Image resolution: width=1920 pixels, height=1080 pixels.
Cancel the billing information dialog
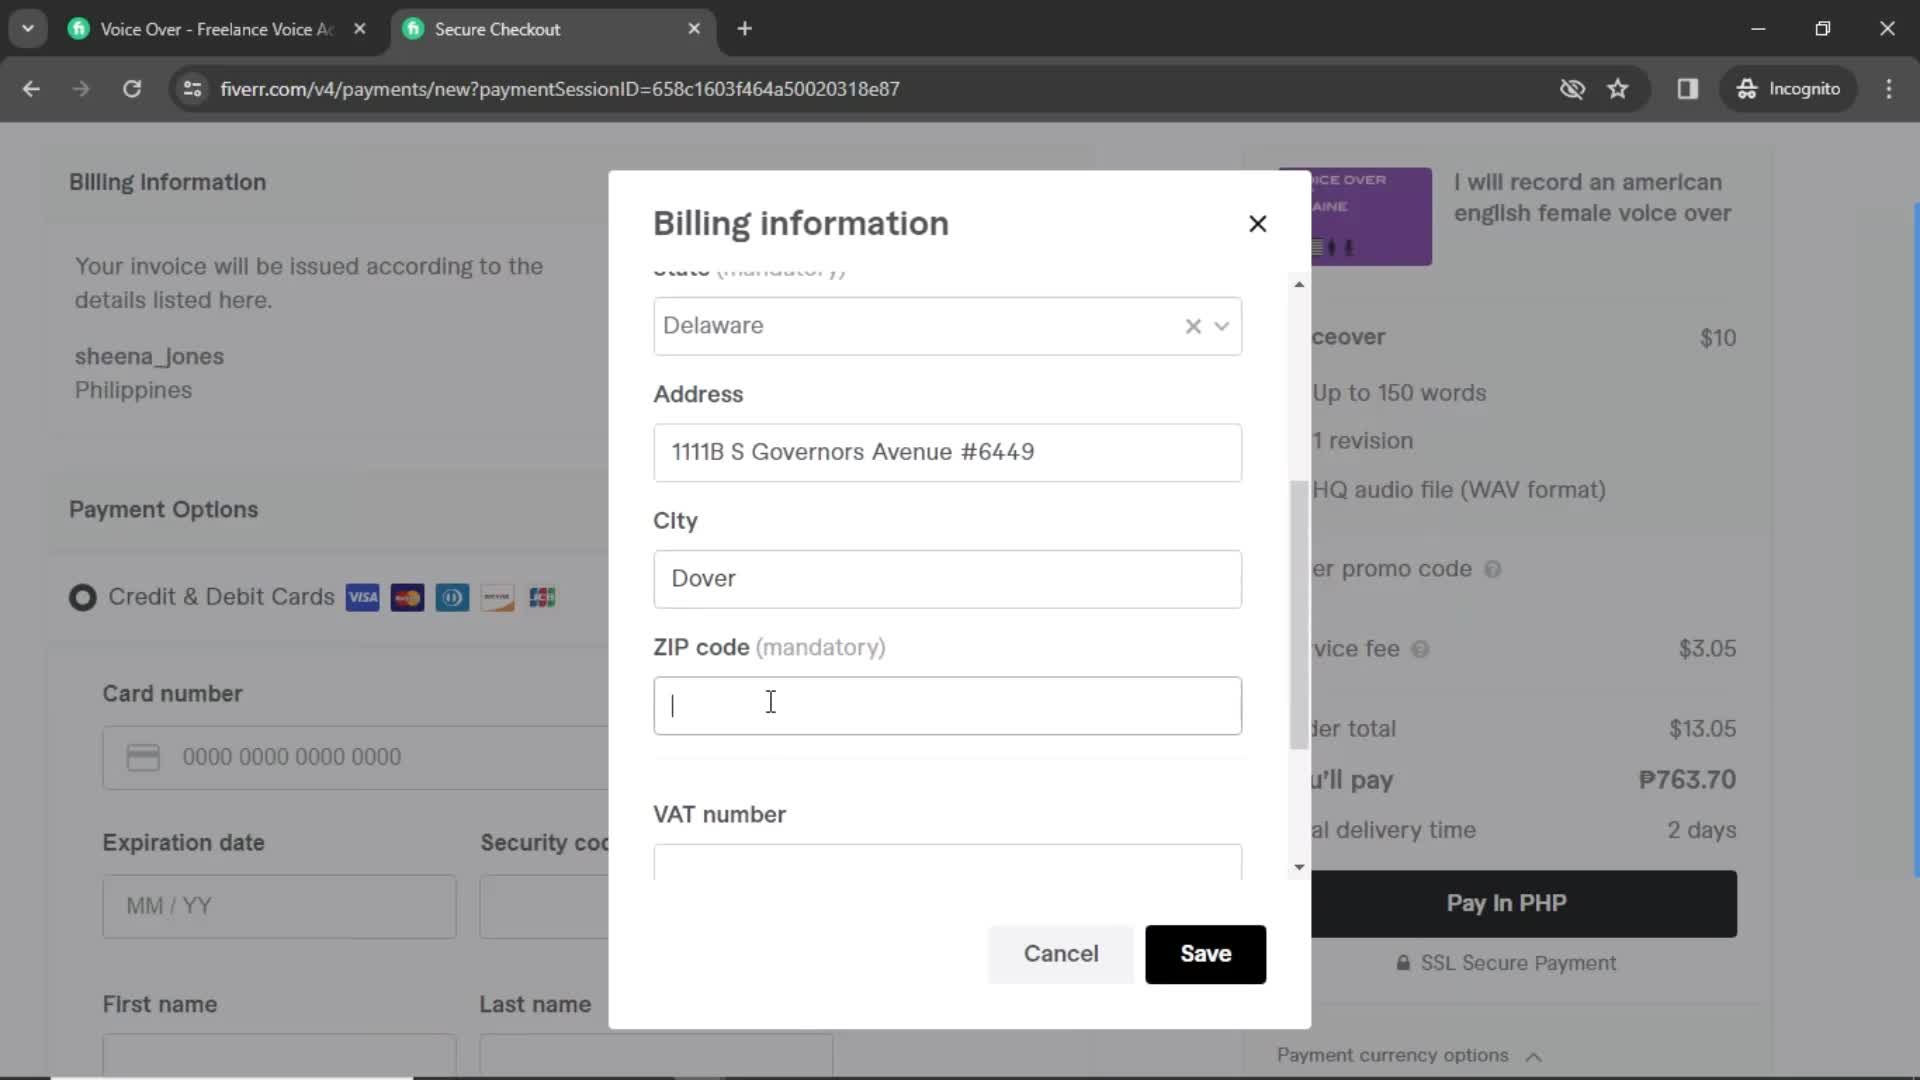tap(1061, 954)
